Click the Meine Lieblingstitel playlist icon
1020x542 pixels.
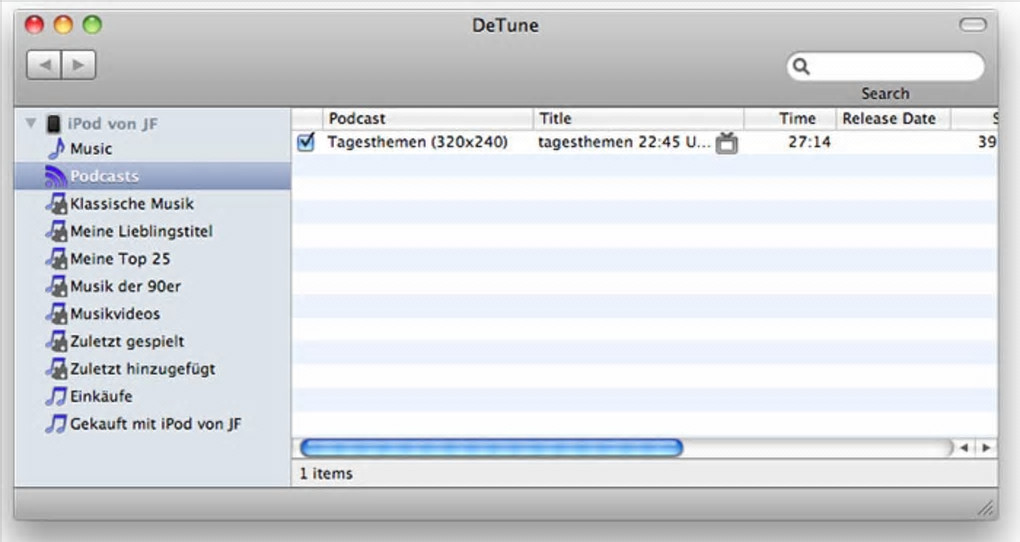click(57, 231)
